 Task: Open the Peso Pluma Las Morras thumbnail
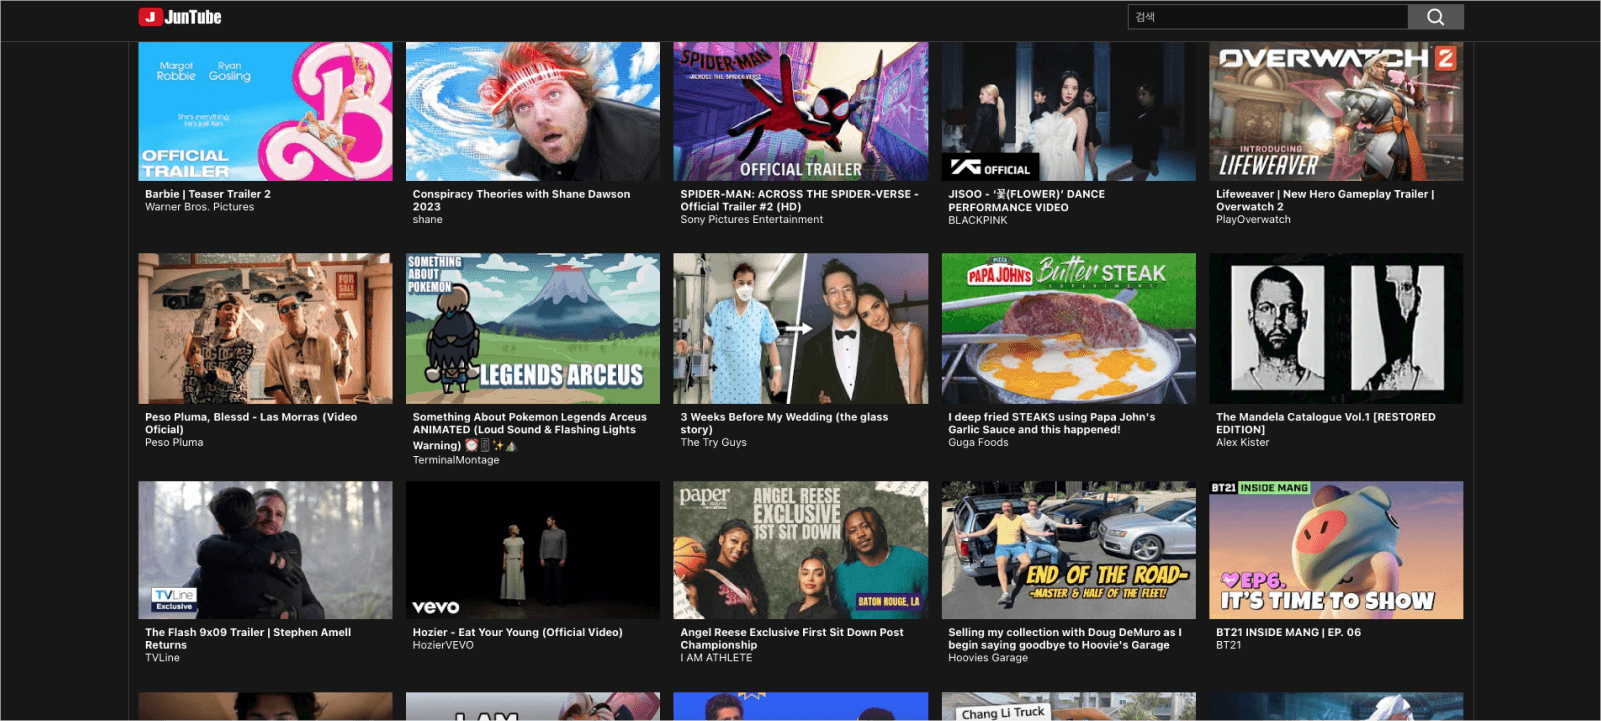265,328
